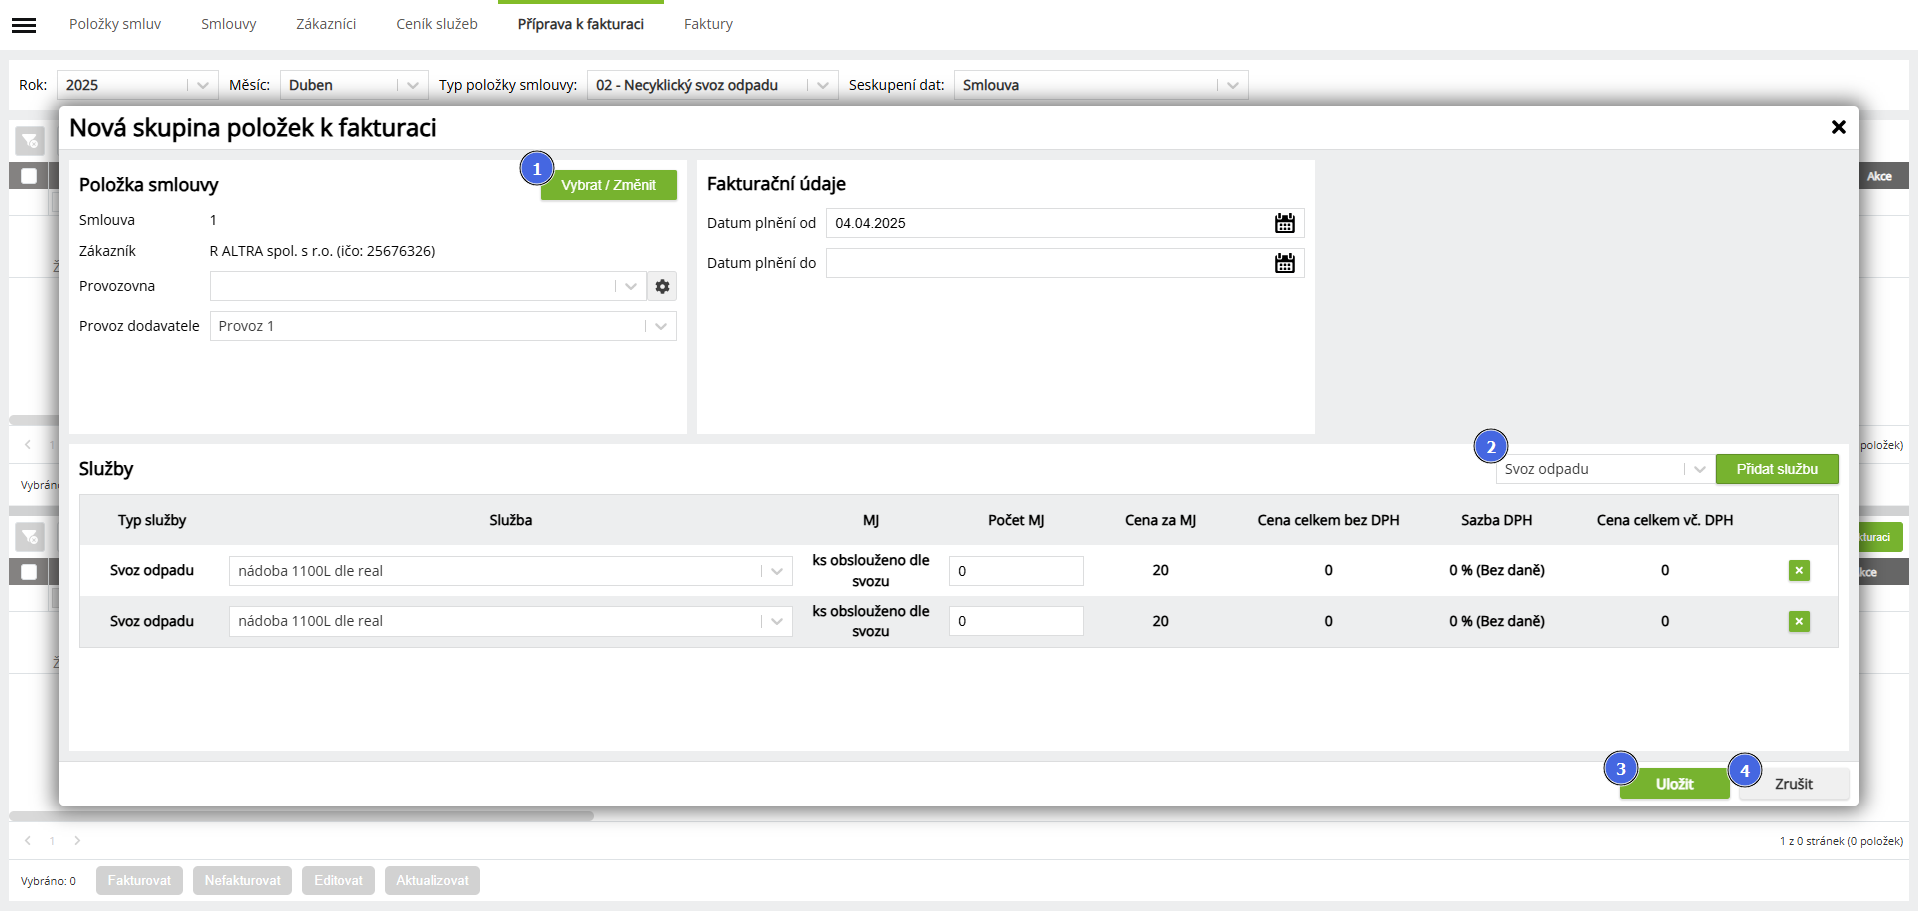1918x911 pixels.
Task: Click the Služby section heading
Action: coord(106,469)
